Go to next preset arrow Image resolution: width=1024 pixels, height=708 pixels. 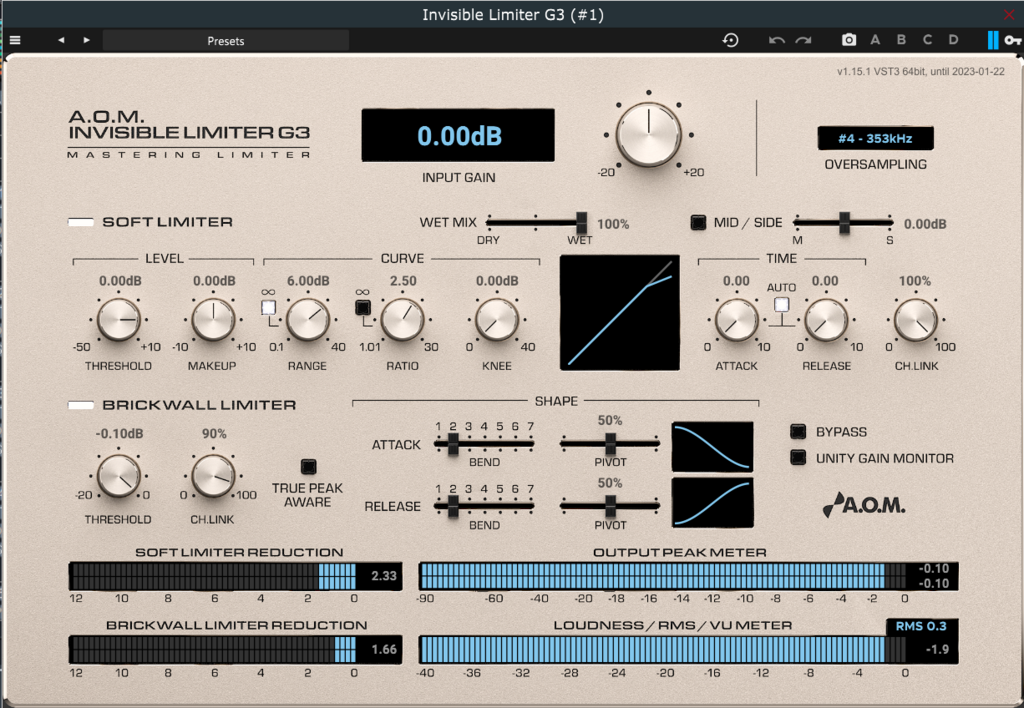[x=86, y=40]
